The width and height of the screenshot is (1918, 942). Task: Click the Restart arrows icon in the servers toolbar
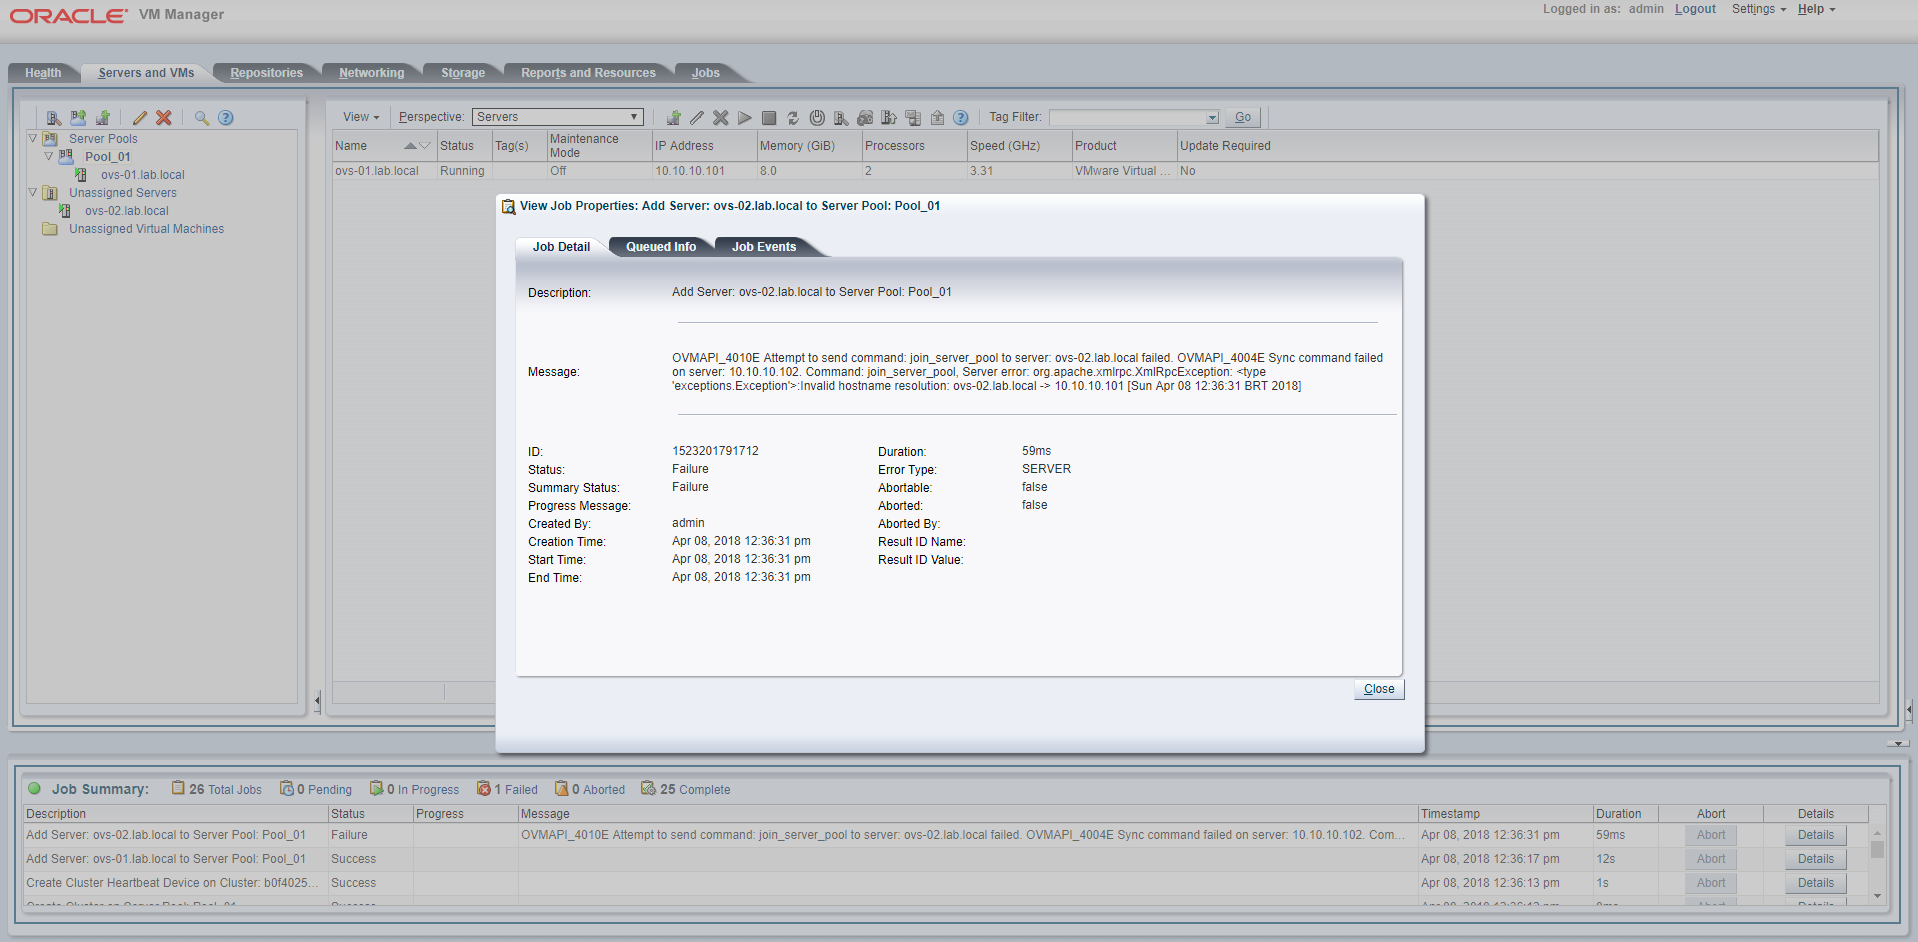click(x=793, y=118)
